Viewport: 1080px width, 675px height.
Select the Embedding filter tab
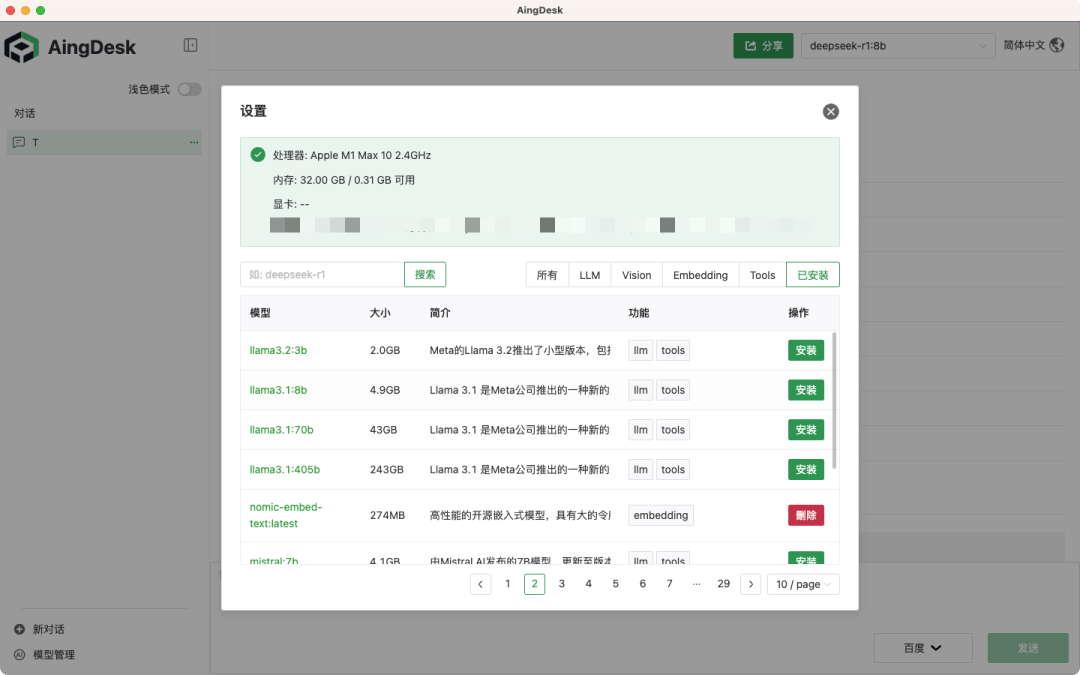tap(700, 275)
